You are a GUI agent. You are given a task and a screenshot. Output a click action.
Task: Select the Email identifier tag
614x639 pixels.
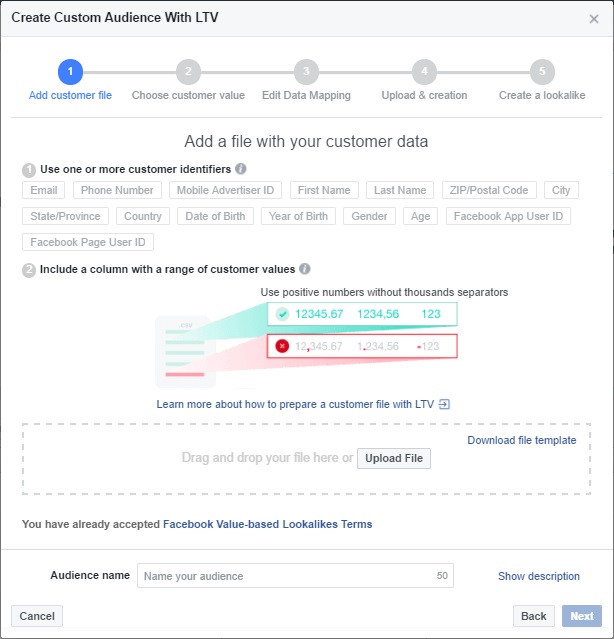pyautogui.click(x=44, y=190)
